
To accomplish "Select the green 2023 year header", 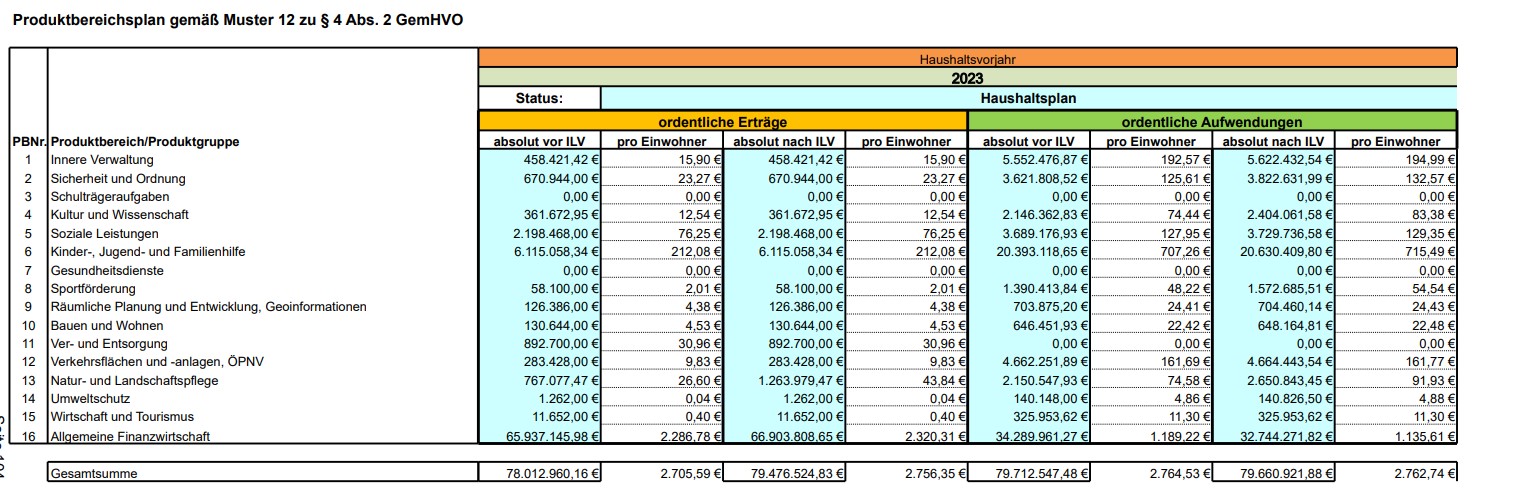I will coord(967,78).
